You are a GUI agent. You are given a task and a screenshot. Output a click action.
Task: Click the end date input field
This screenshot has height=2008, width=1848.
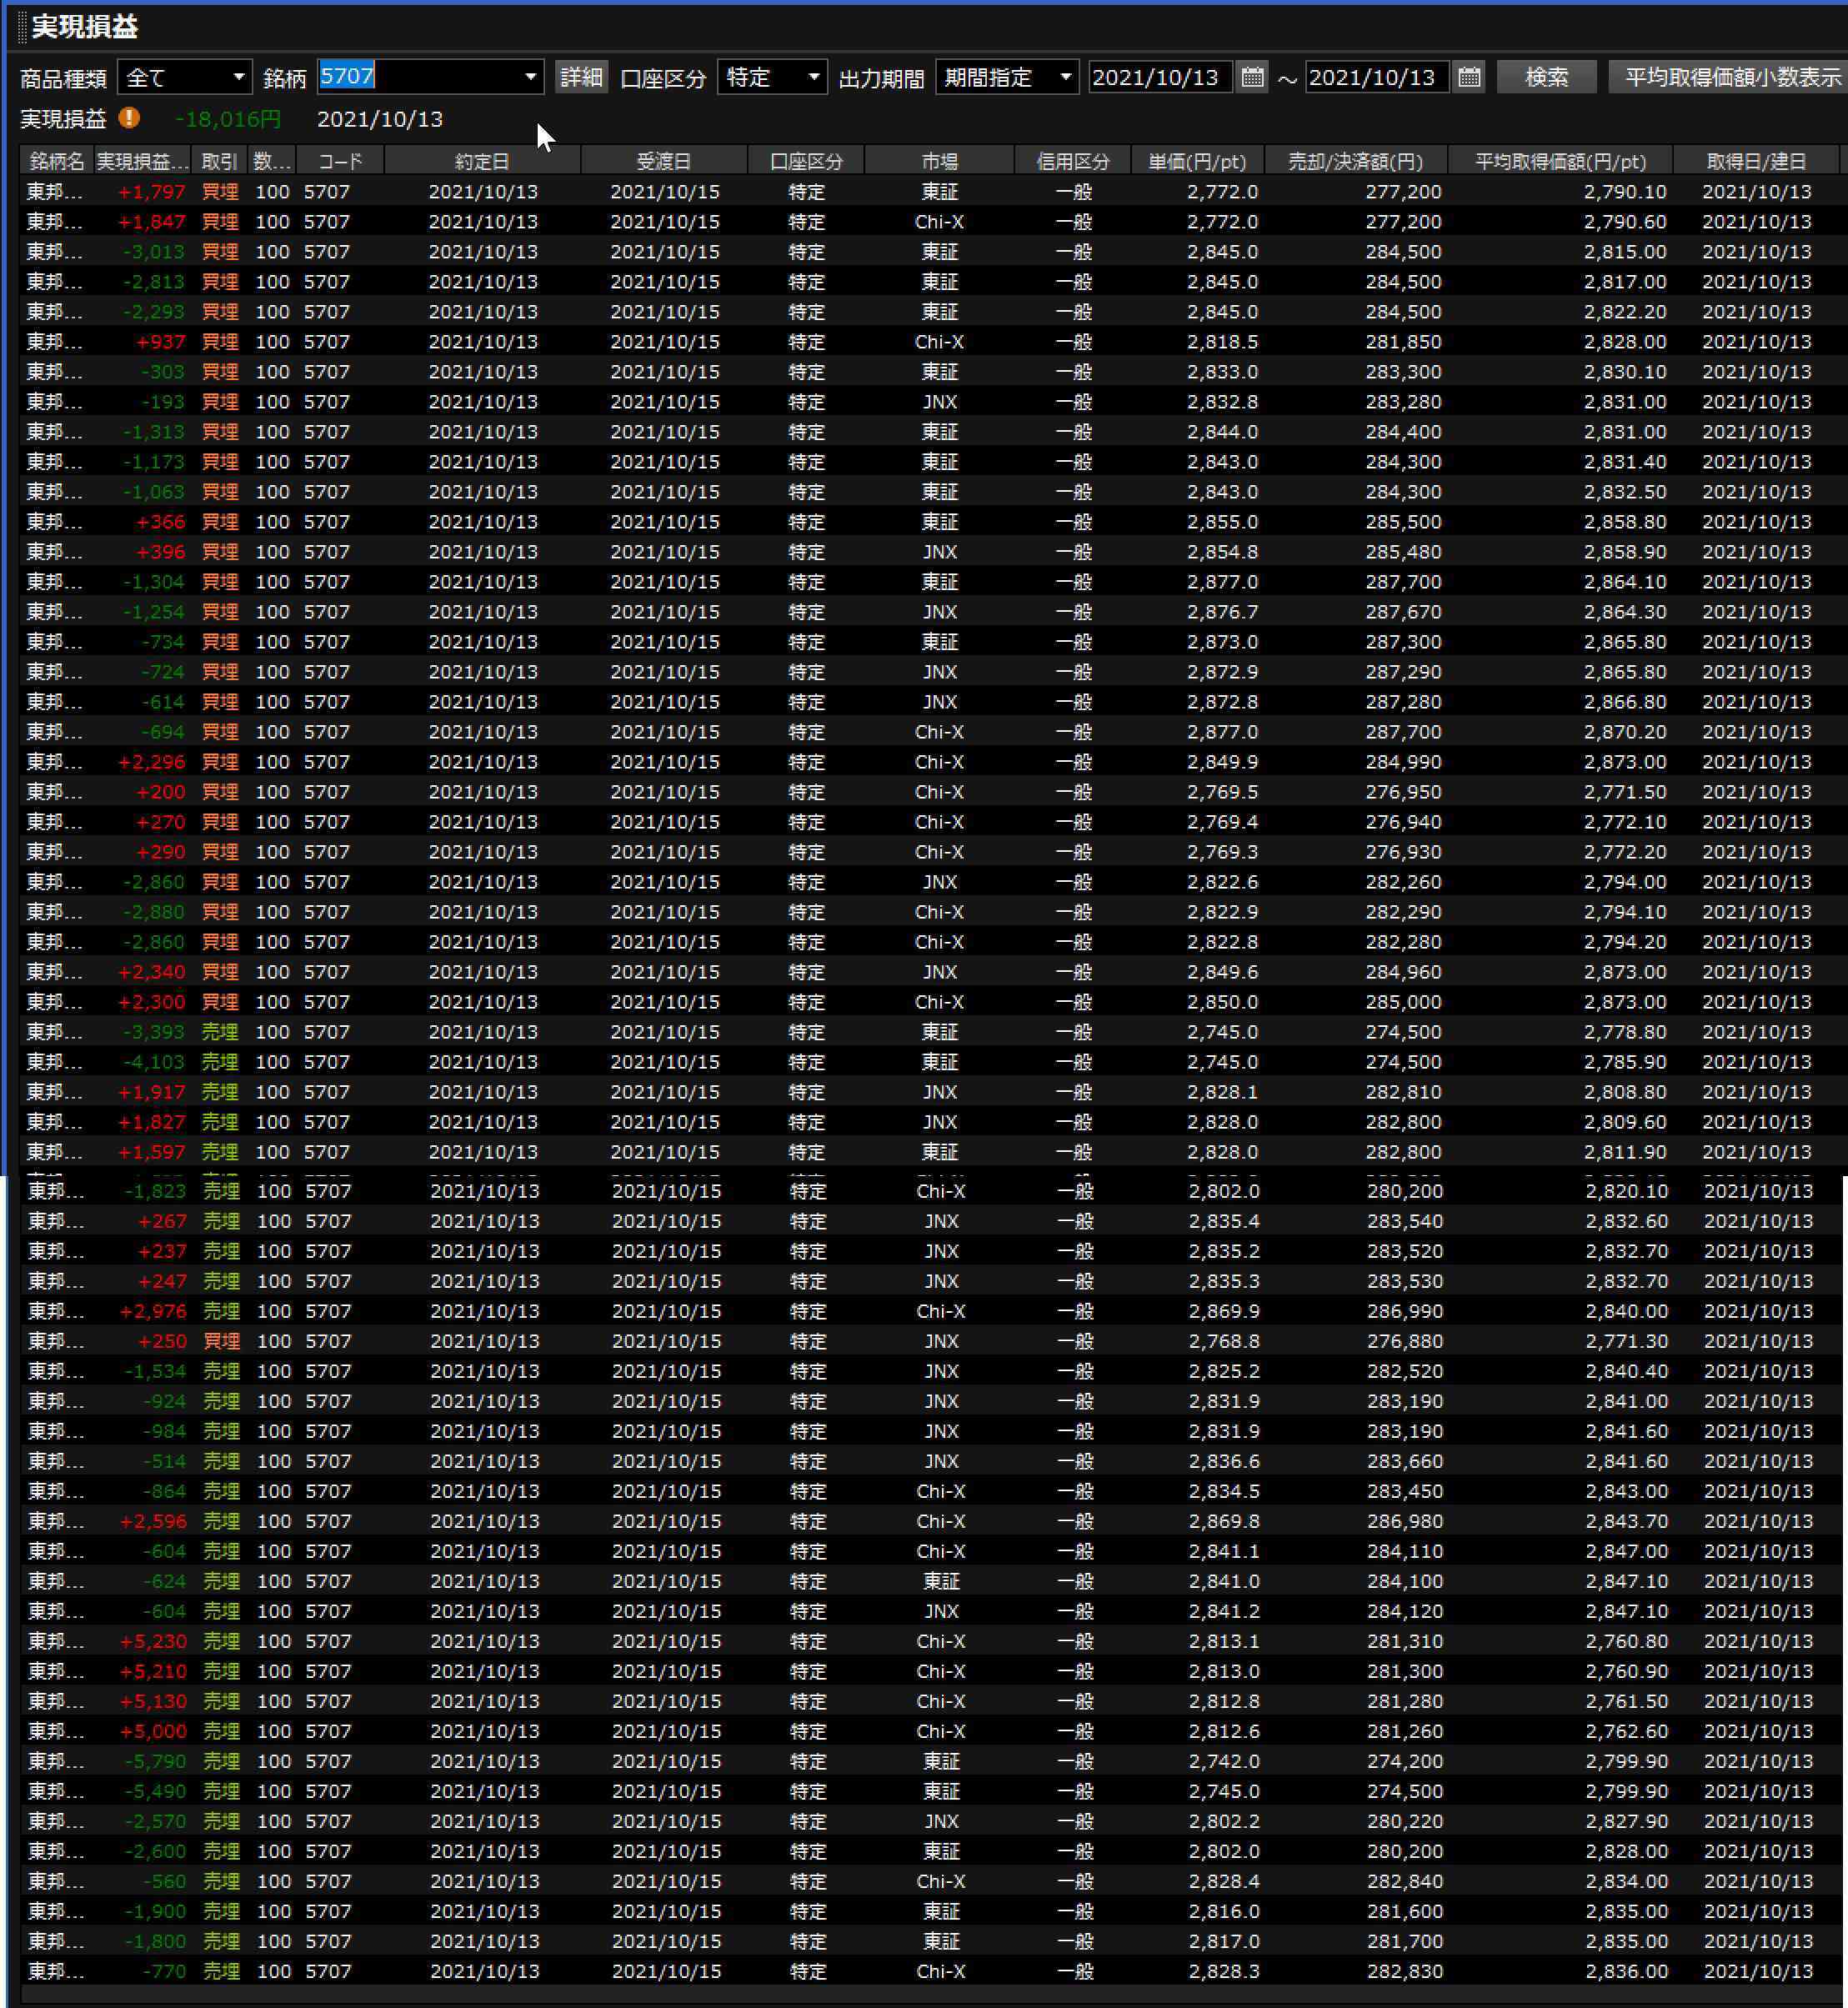(1375, 77)
